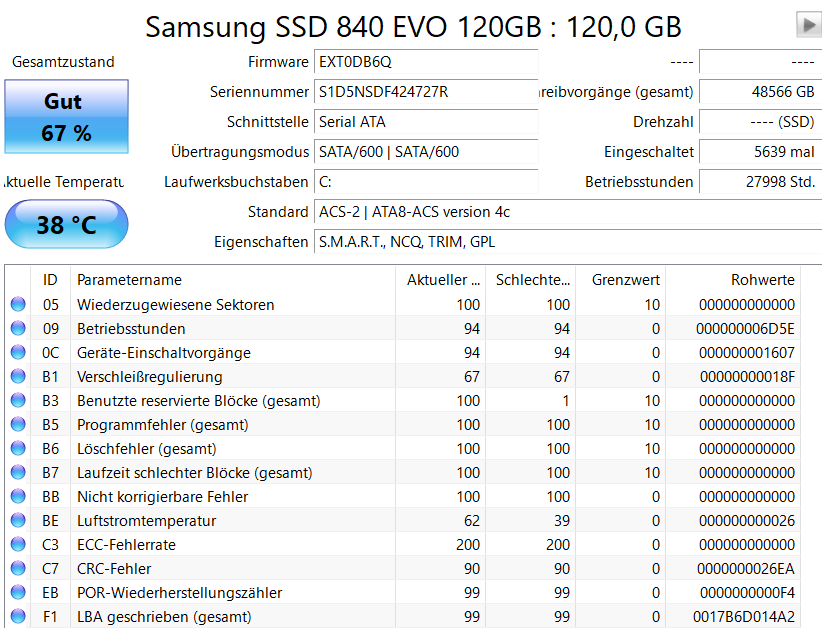Click status orb for Löschfehler (gesamt) row

click(18, 448)
